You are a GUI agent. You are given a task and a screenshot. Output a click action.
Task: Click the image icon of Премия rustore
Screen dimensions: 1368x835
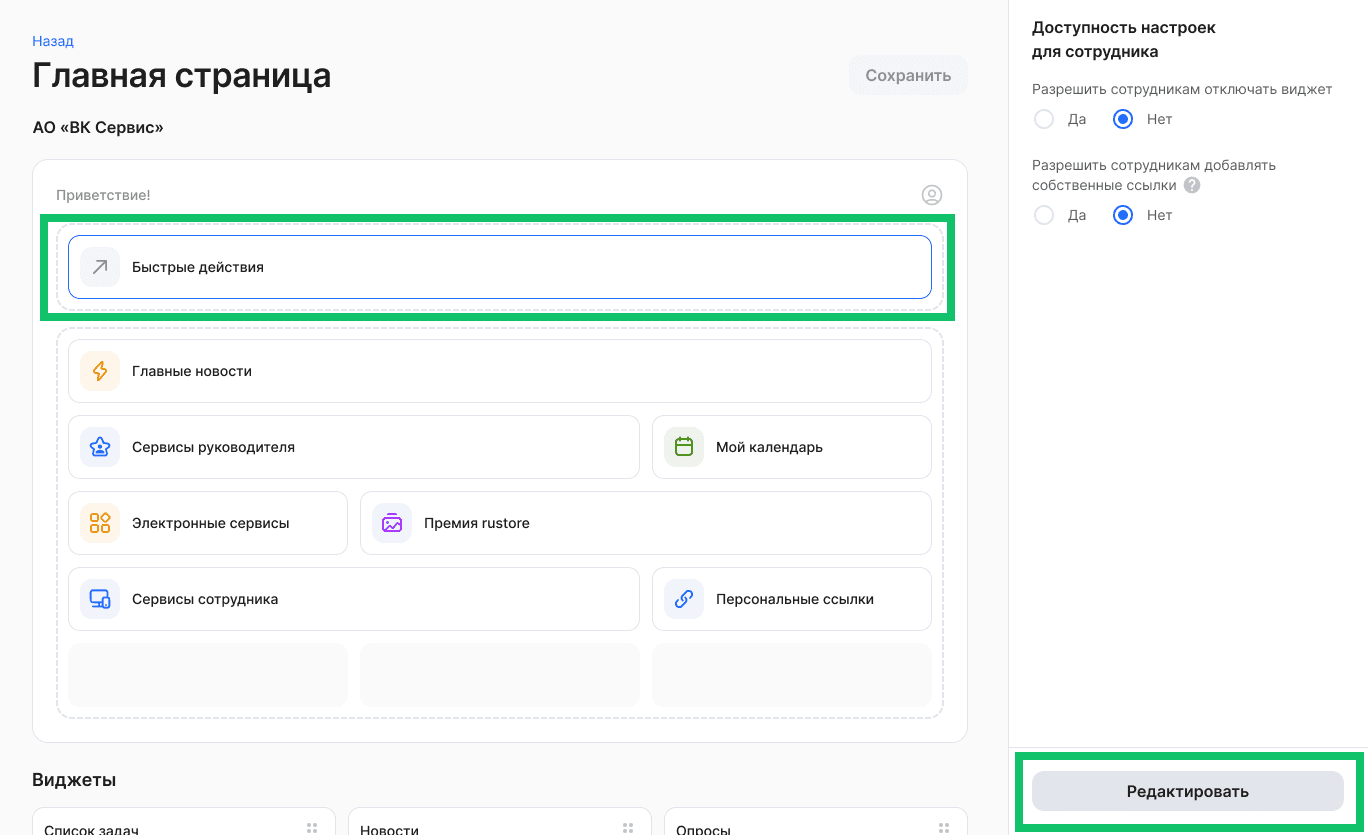click(x=391, y=522)
